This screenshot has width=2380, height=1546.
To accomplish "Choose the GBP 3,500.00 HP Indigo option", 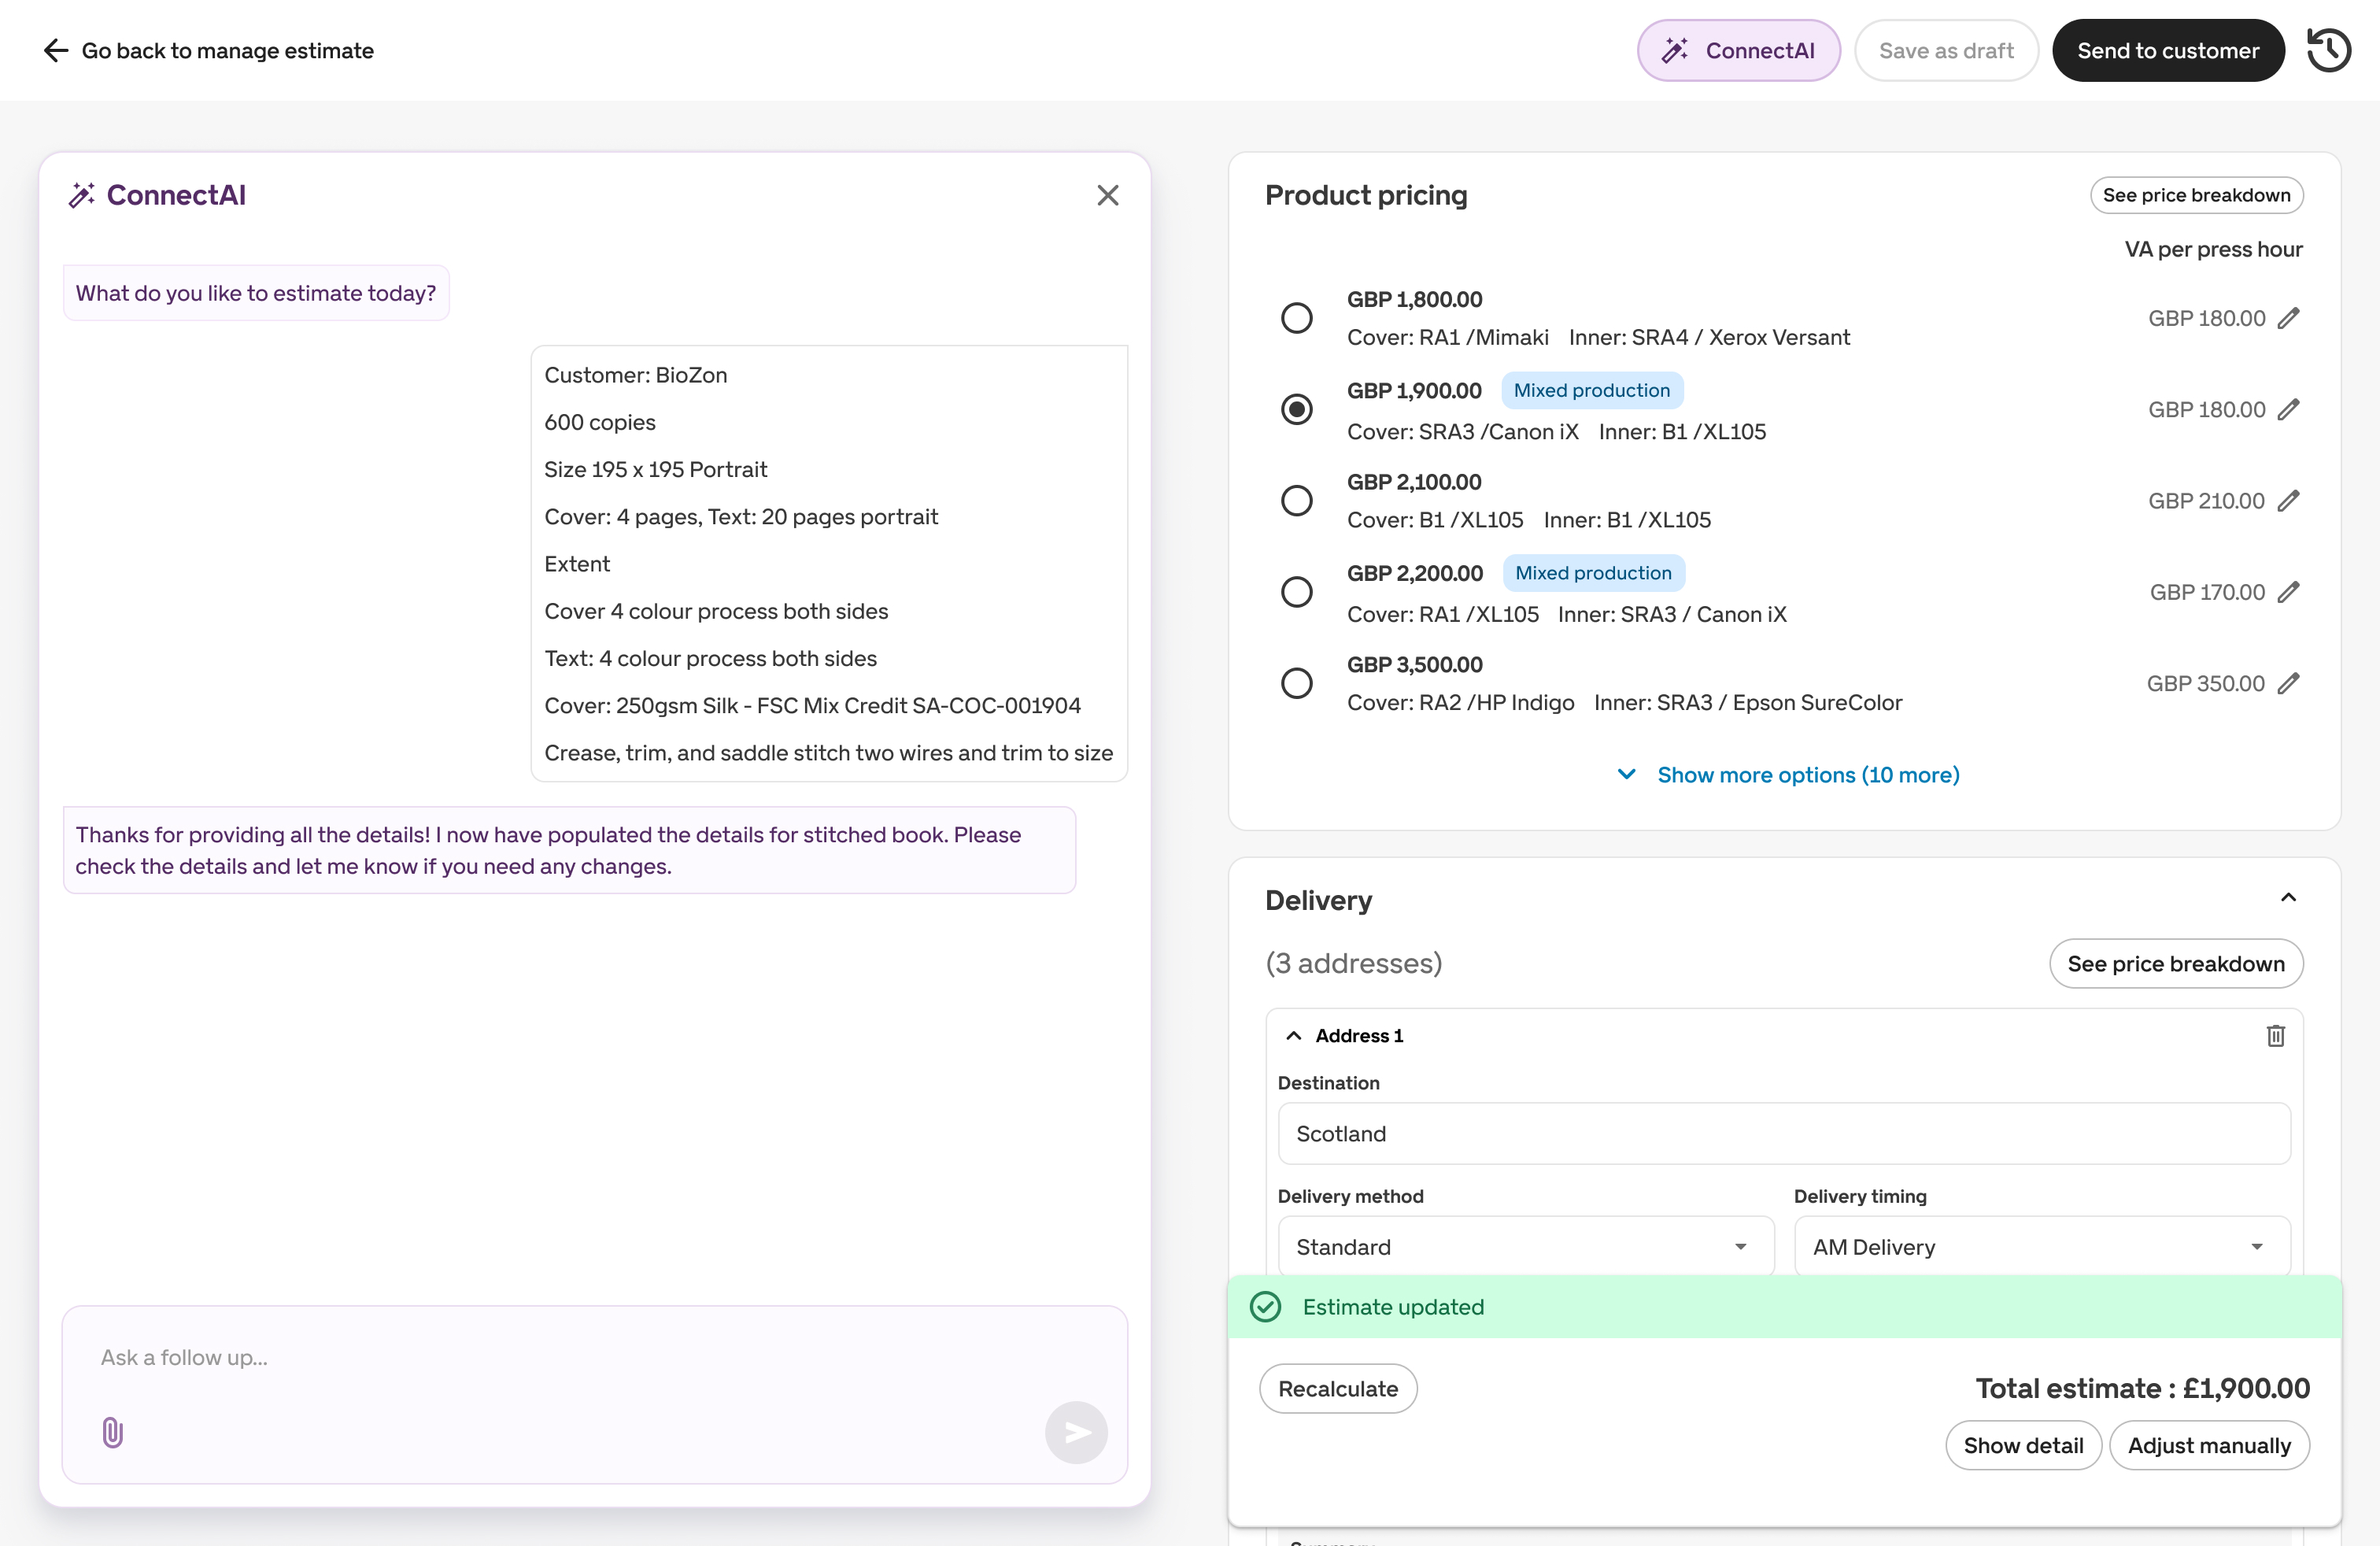I will pyautogui.click(x=1296, y=683).
